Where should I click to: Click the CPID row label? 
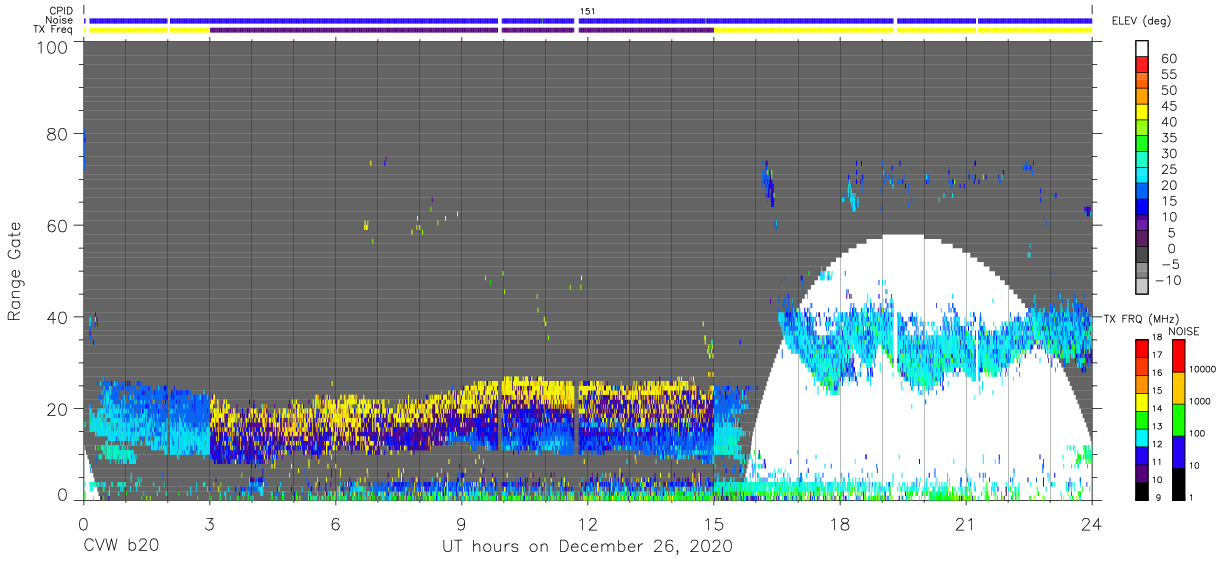(63, 11)
